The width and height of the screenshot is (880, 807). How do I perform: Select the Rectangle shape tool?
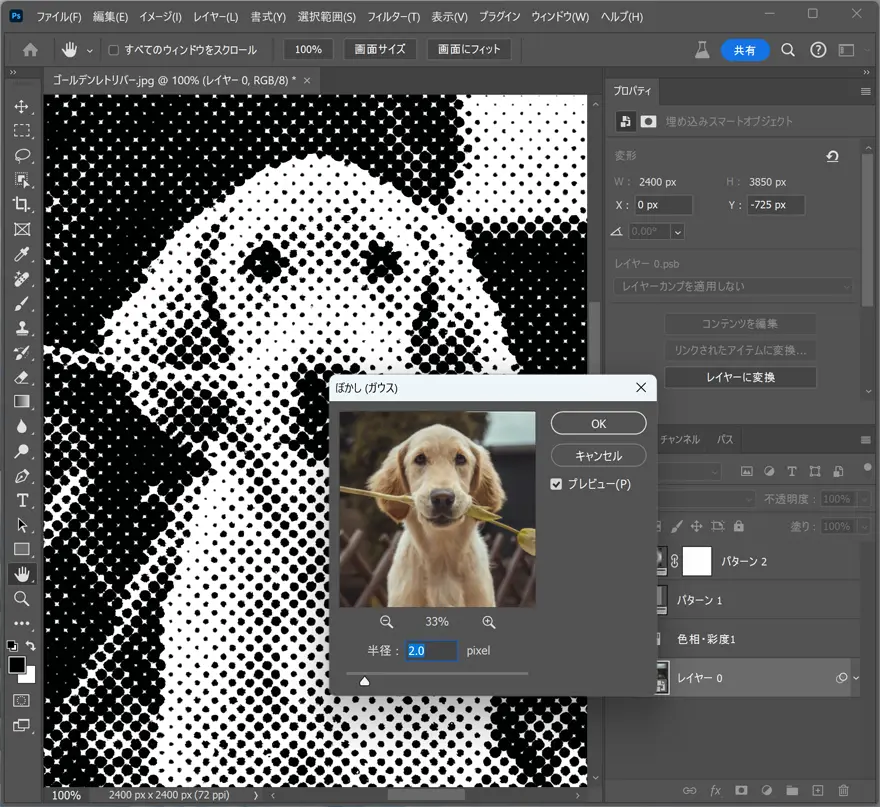22,549
